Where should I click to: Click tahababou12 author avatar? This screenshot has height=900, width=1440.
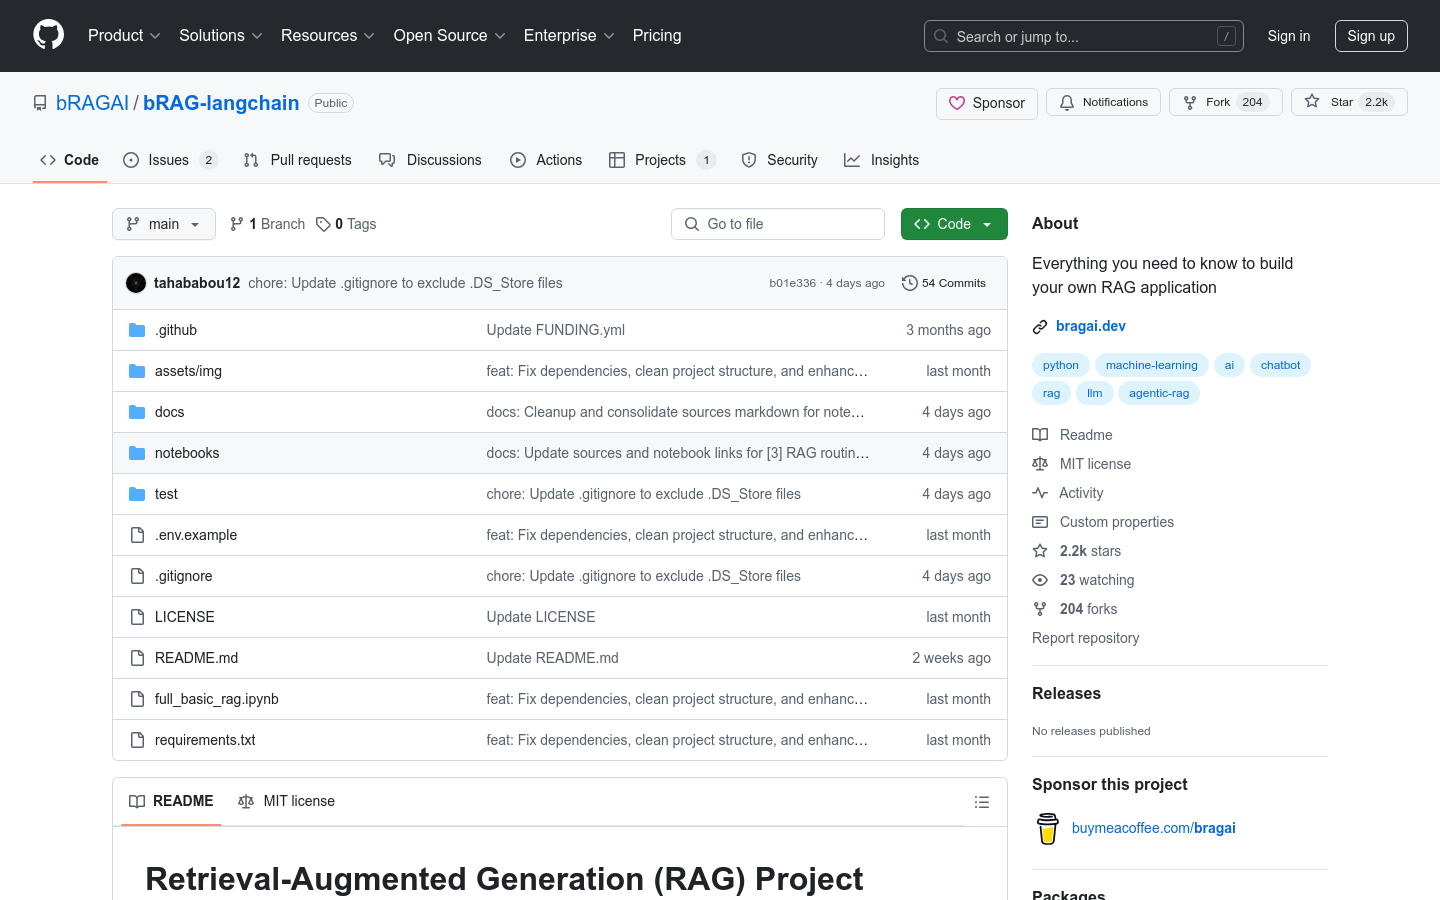[136, 283]
